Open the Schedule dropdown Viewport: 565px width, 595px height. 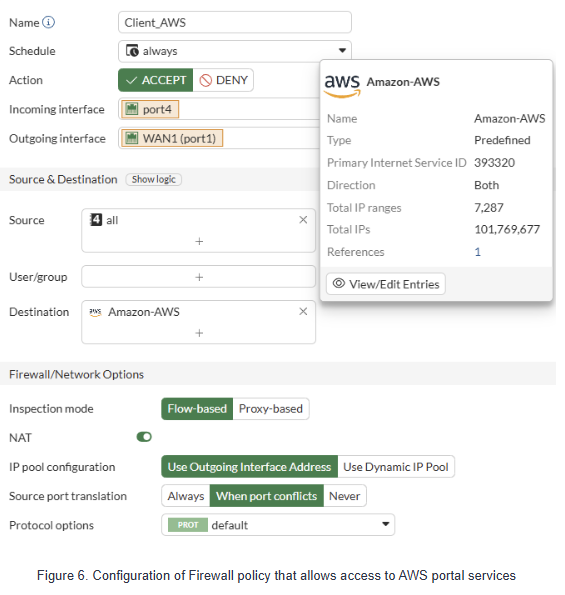(234, 51)
